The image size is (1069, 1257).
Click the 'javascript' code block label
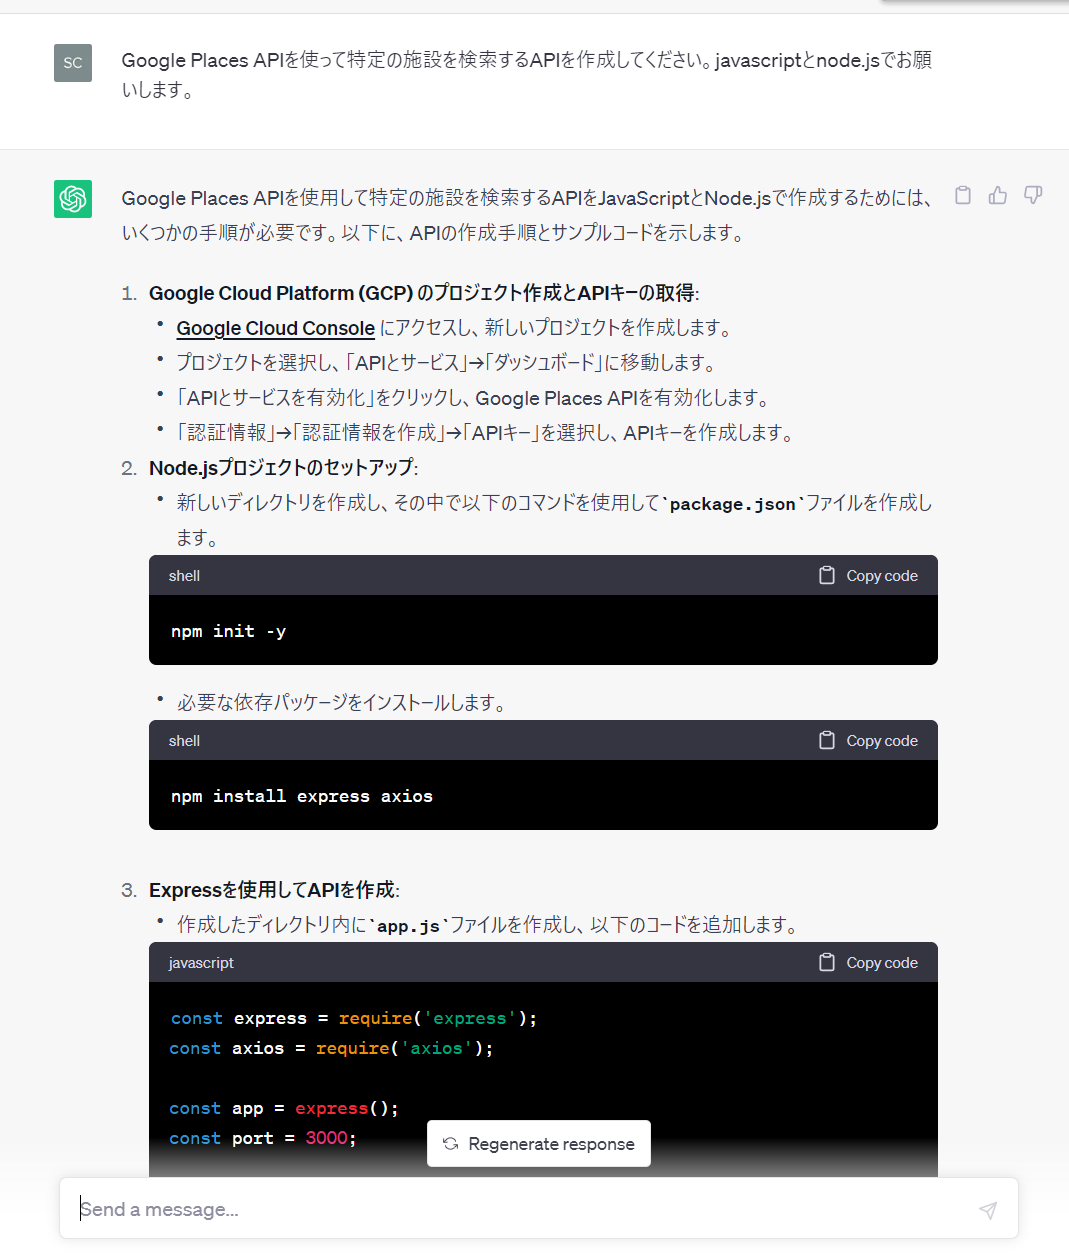point(201,963)
